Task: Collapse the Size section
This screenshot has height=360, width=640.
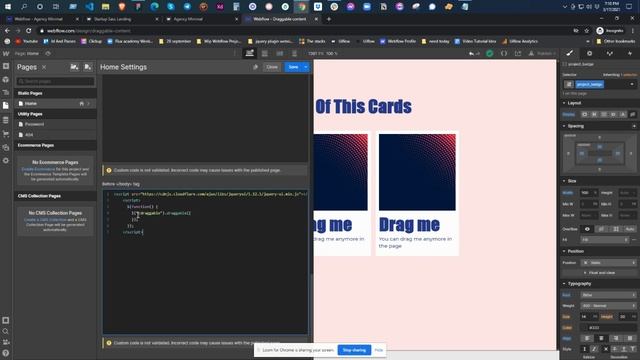Action: click(x=571, y=181)
